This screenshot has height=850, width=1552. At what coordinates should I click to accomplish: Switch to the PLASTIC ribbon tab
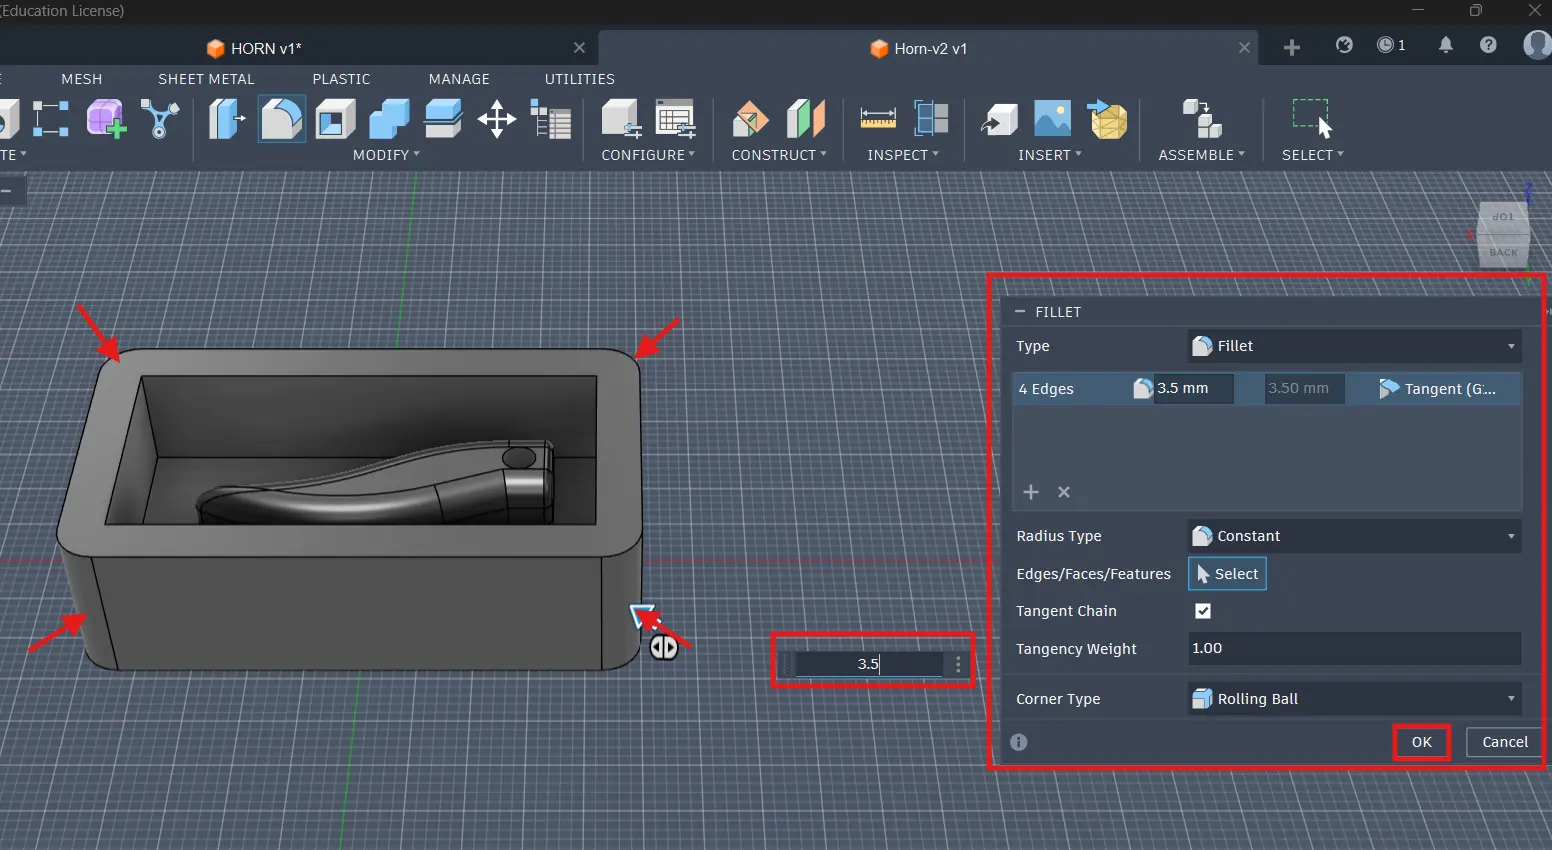pyautogui.click(x=341, y=79)
